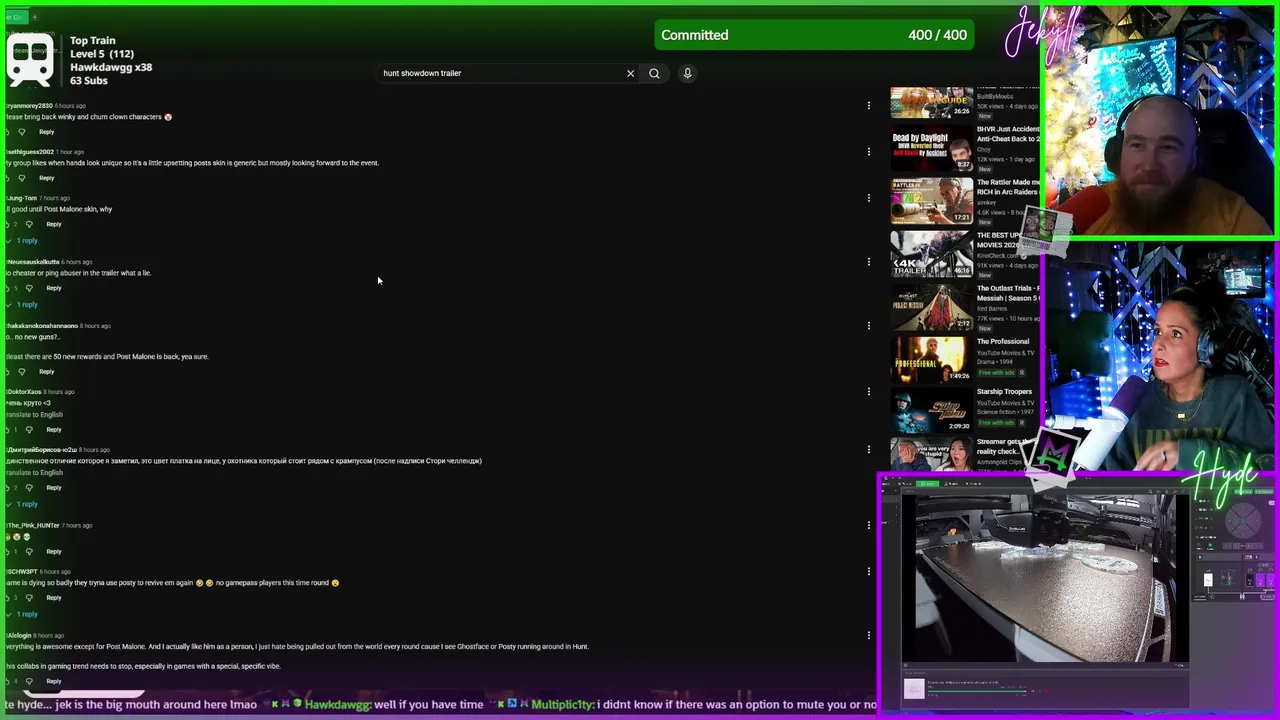Open the options menu for ryanmorey2830's comment

coord(868,105)
